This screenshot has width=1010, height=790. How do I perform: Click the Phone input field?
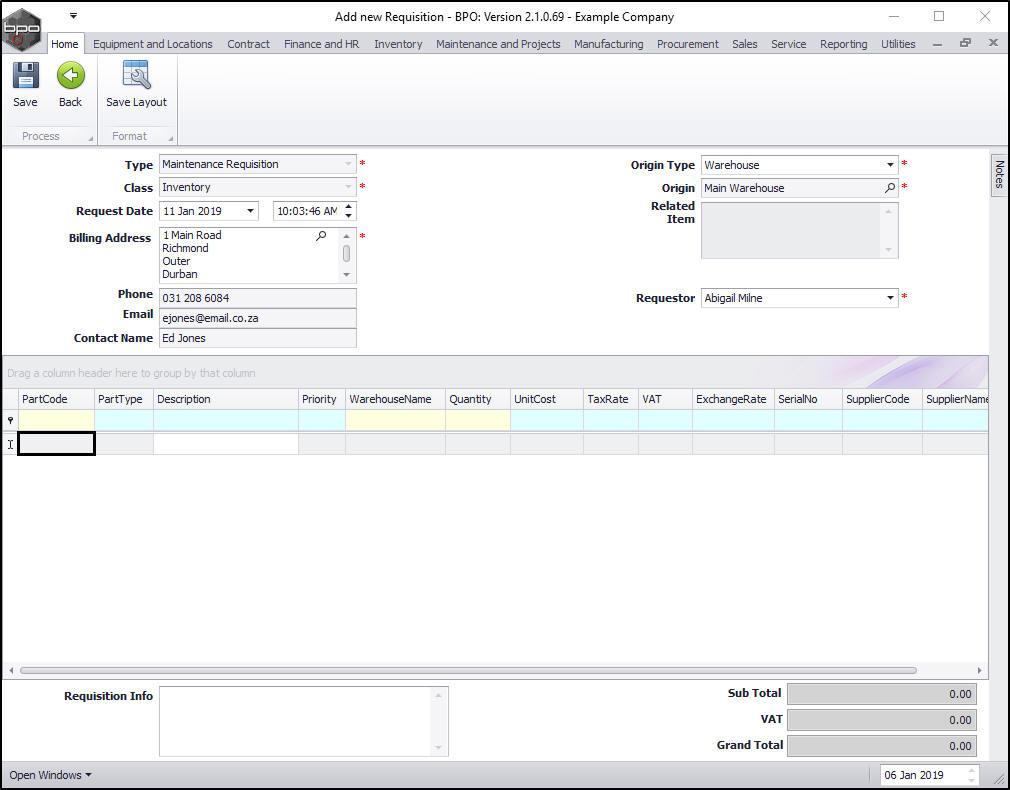258,298
